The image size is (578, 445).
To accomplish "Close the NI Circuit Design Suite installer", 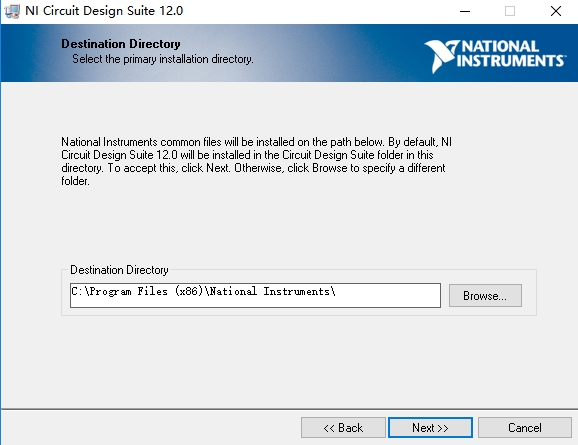I will tap(556, 11).
